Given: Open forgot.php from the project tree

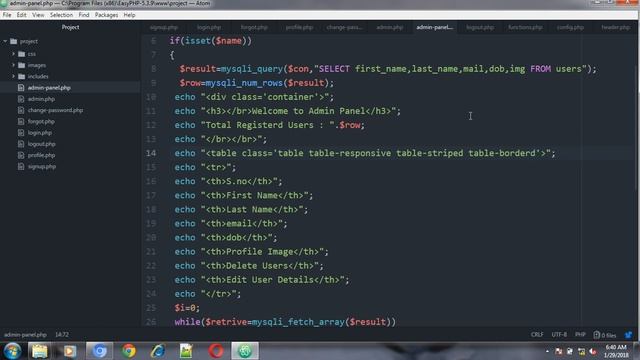Looking at the screenshot, I should click(41, 121).
